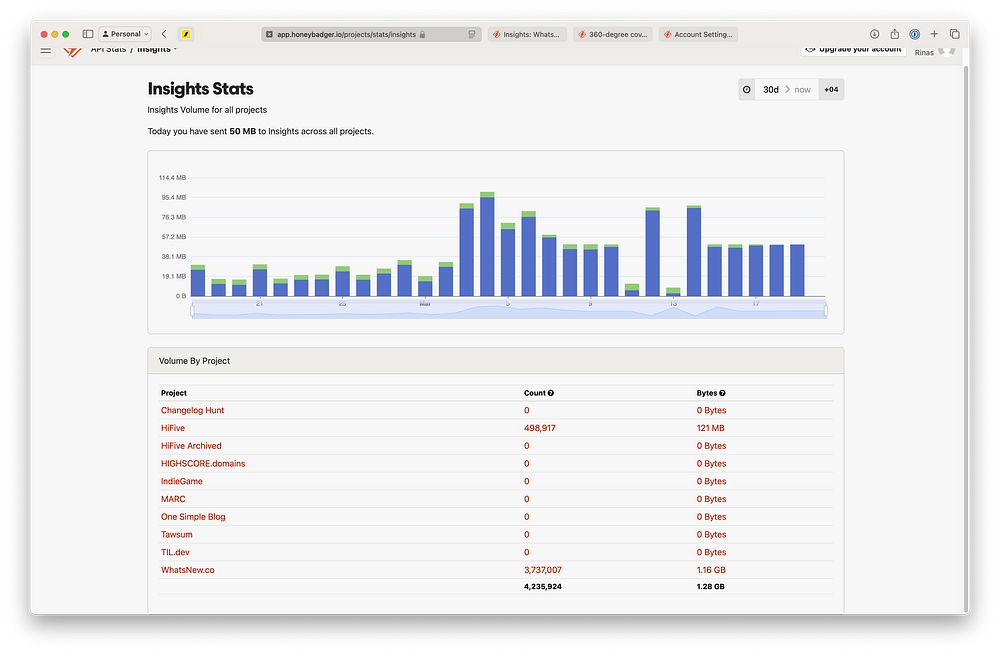The width and height of the screenshot is (1000, 654).
Task: Open the MARC project link
Action: point(173,499)
